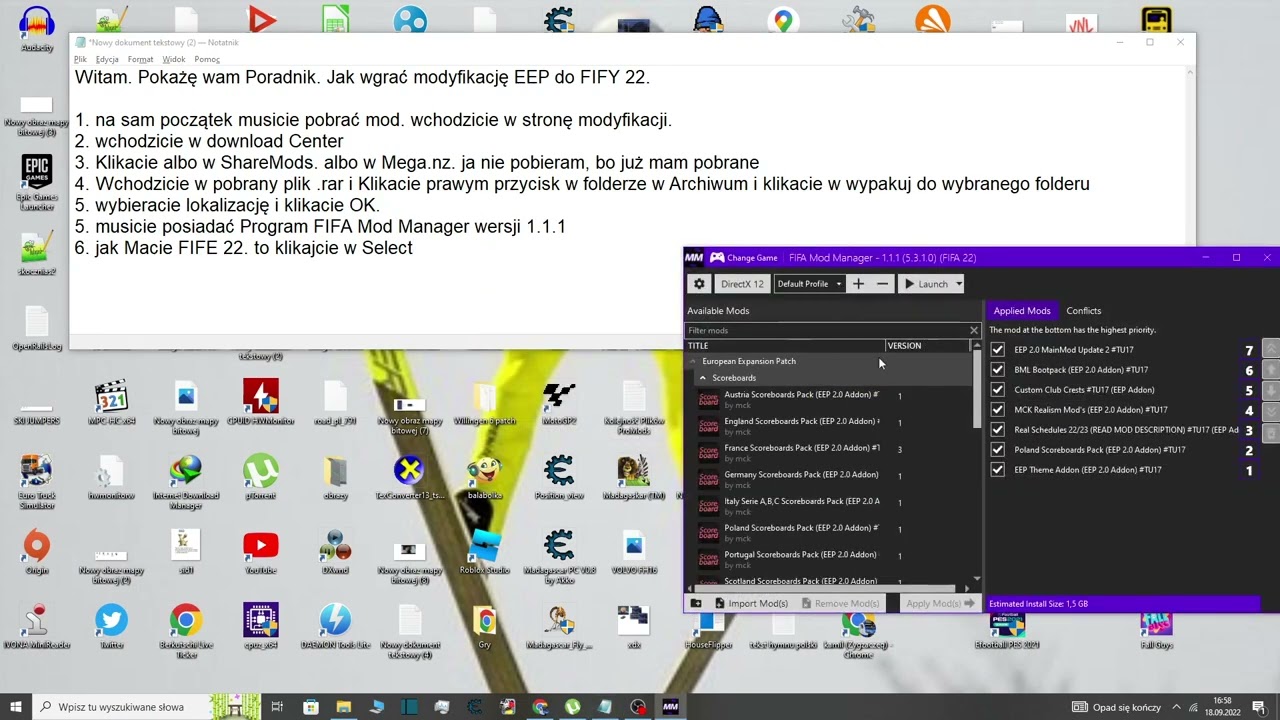Select France Scoreboards Pack mod
The height and width of the screenshot is (720, 1280).
click(832, 453)
